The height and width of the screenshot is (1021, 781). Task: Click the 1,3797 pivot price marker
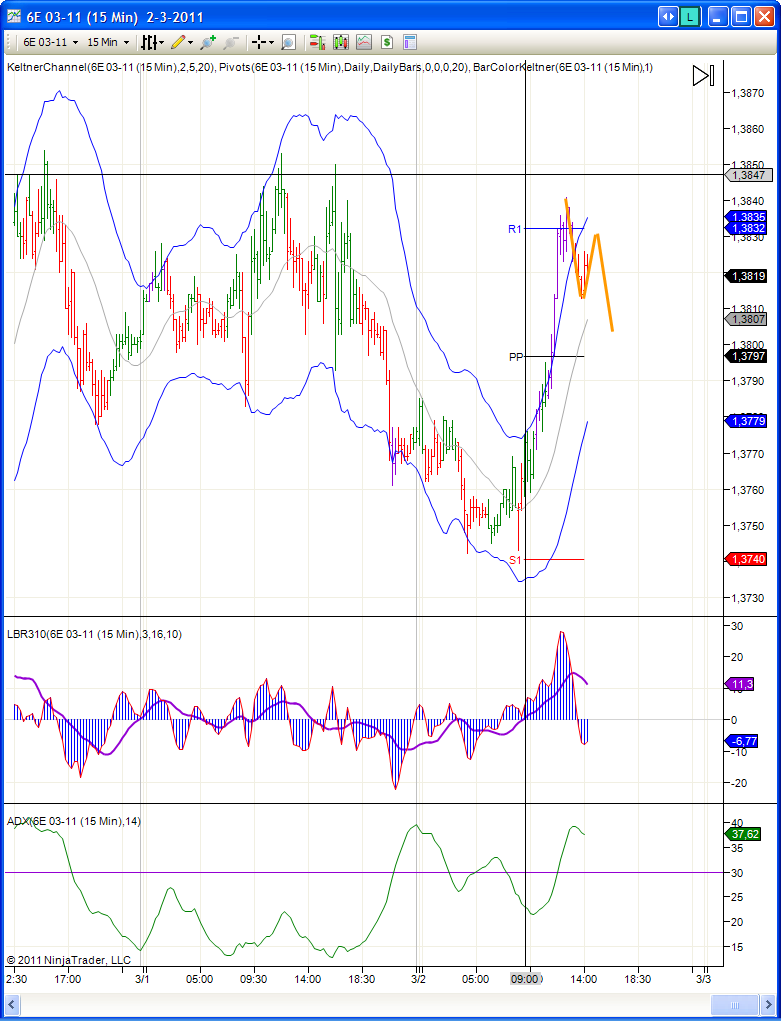745,356
